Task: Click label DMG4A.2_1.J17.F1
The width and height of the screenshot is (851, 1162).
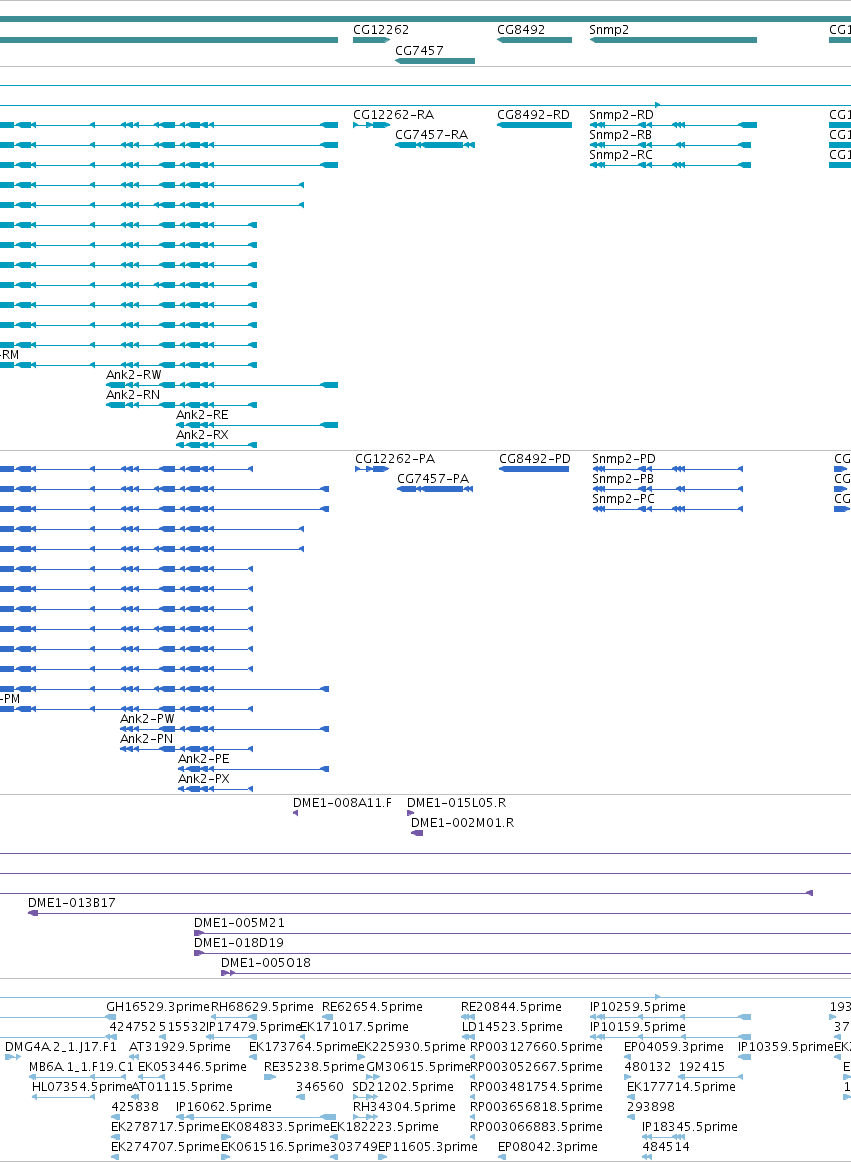Action: point(61,1046)
